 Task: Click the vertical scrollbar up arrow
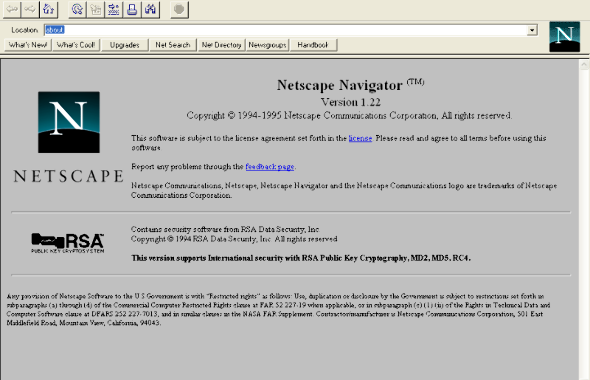point(584,65)
